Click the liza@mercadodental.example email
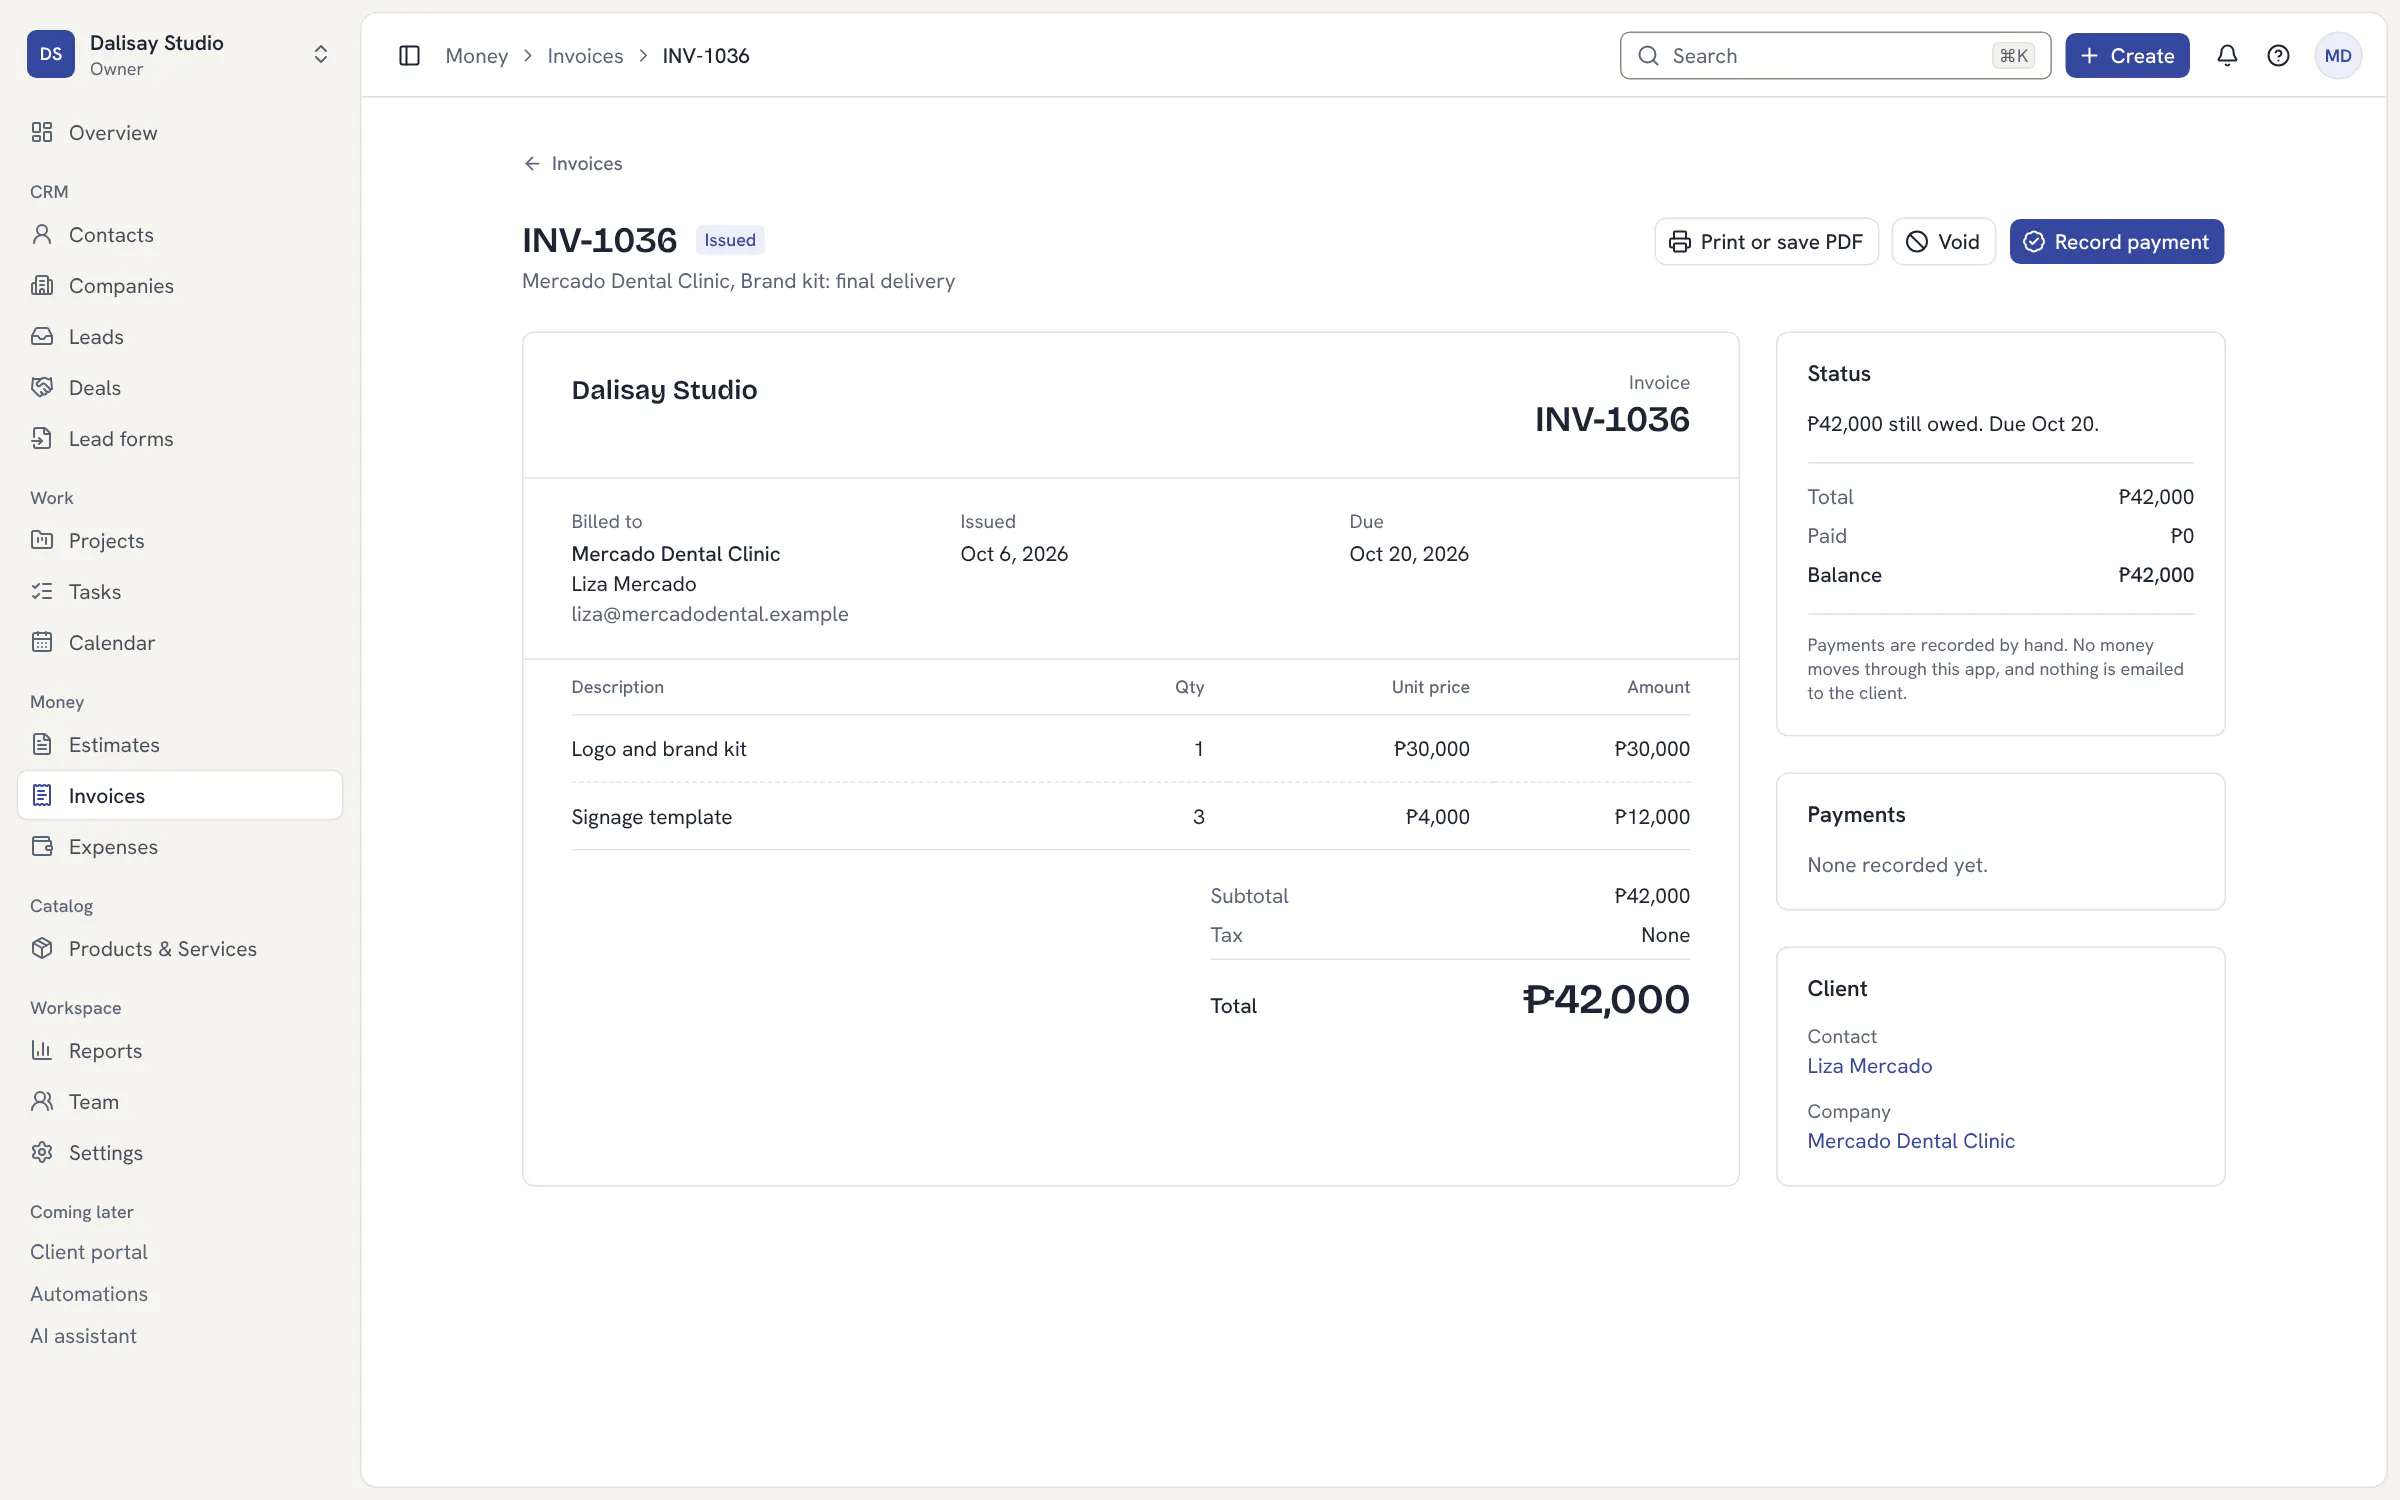Image resolution: width=2400 pixels, height=1500 pixels. [x=710, y=614]
